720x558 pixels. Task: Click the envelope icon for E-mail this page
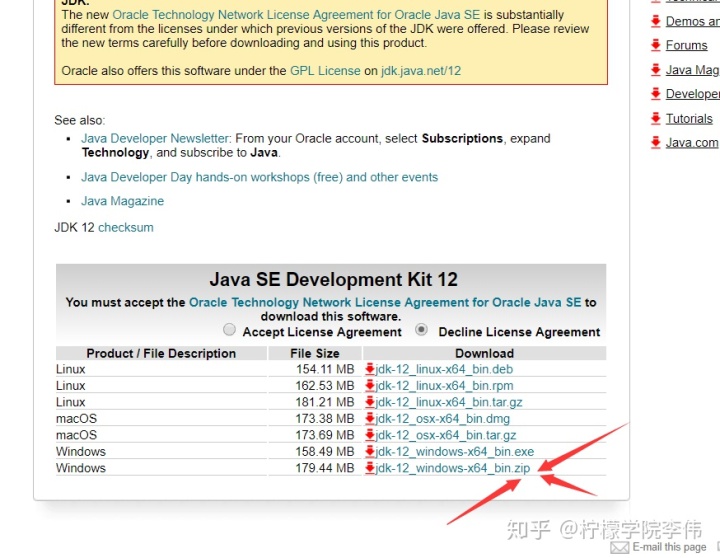[x=619, y=547]
